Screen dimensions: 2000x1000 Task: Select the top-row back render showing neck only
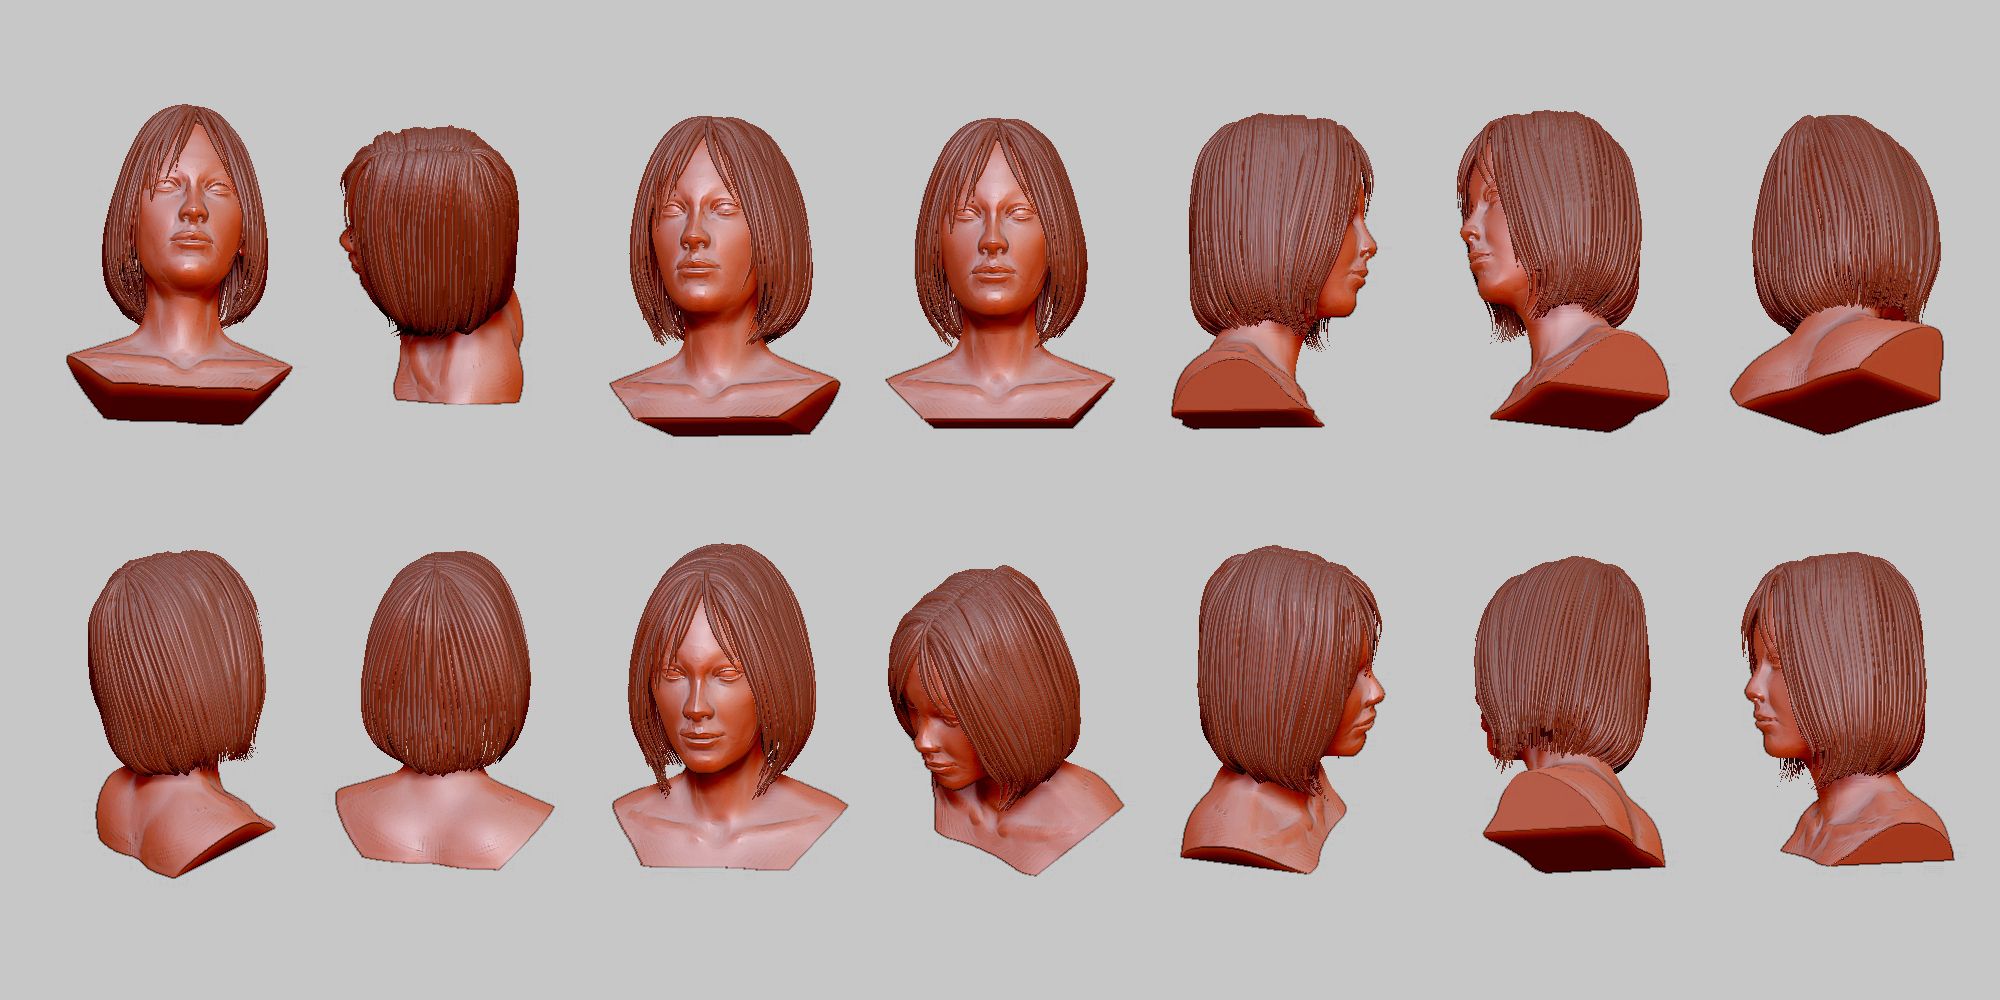[x=431, y=265]
